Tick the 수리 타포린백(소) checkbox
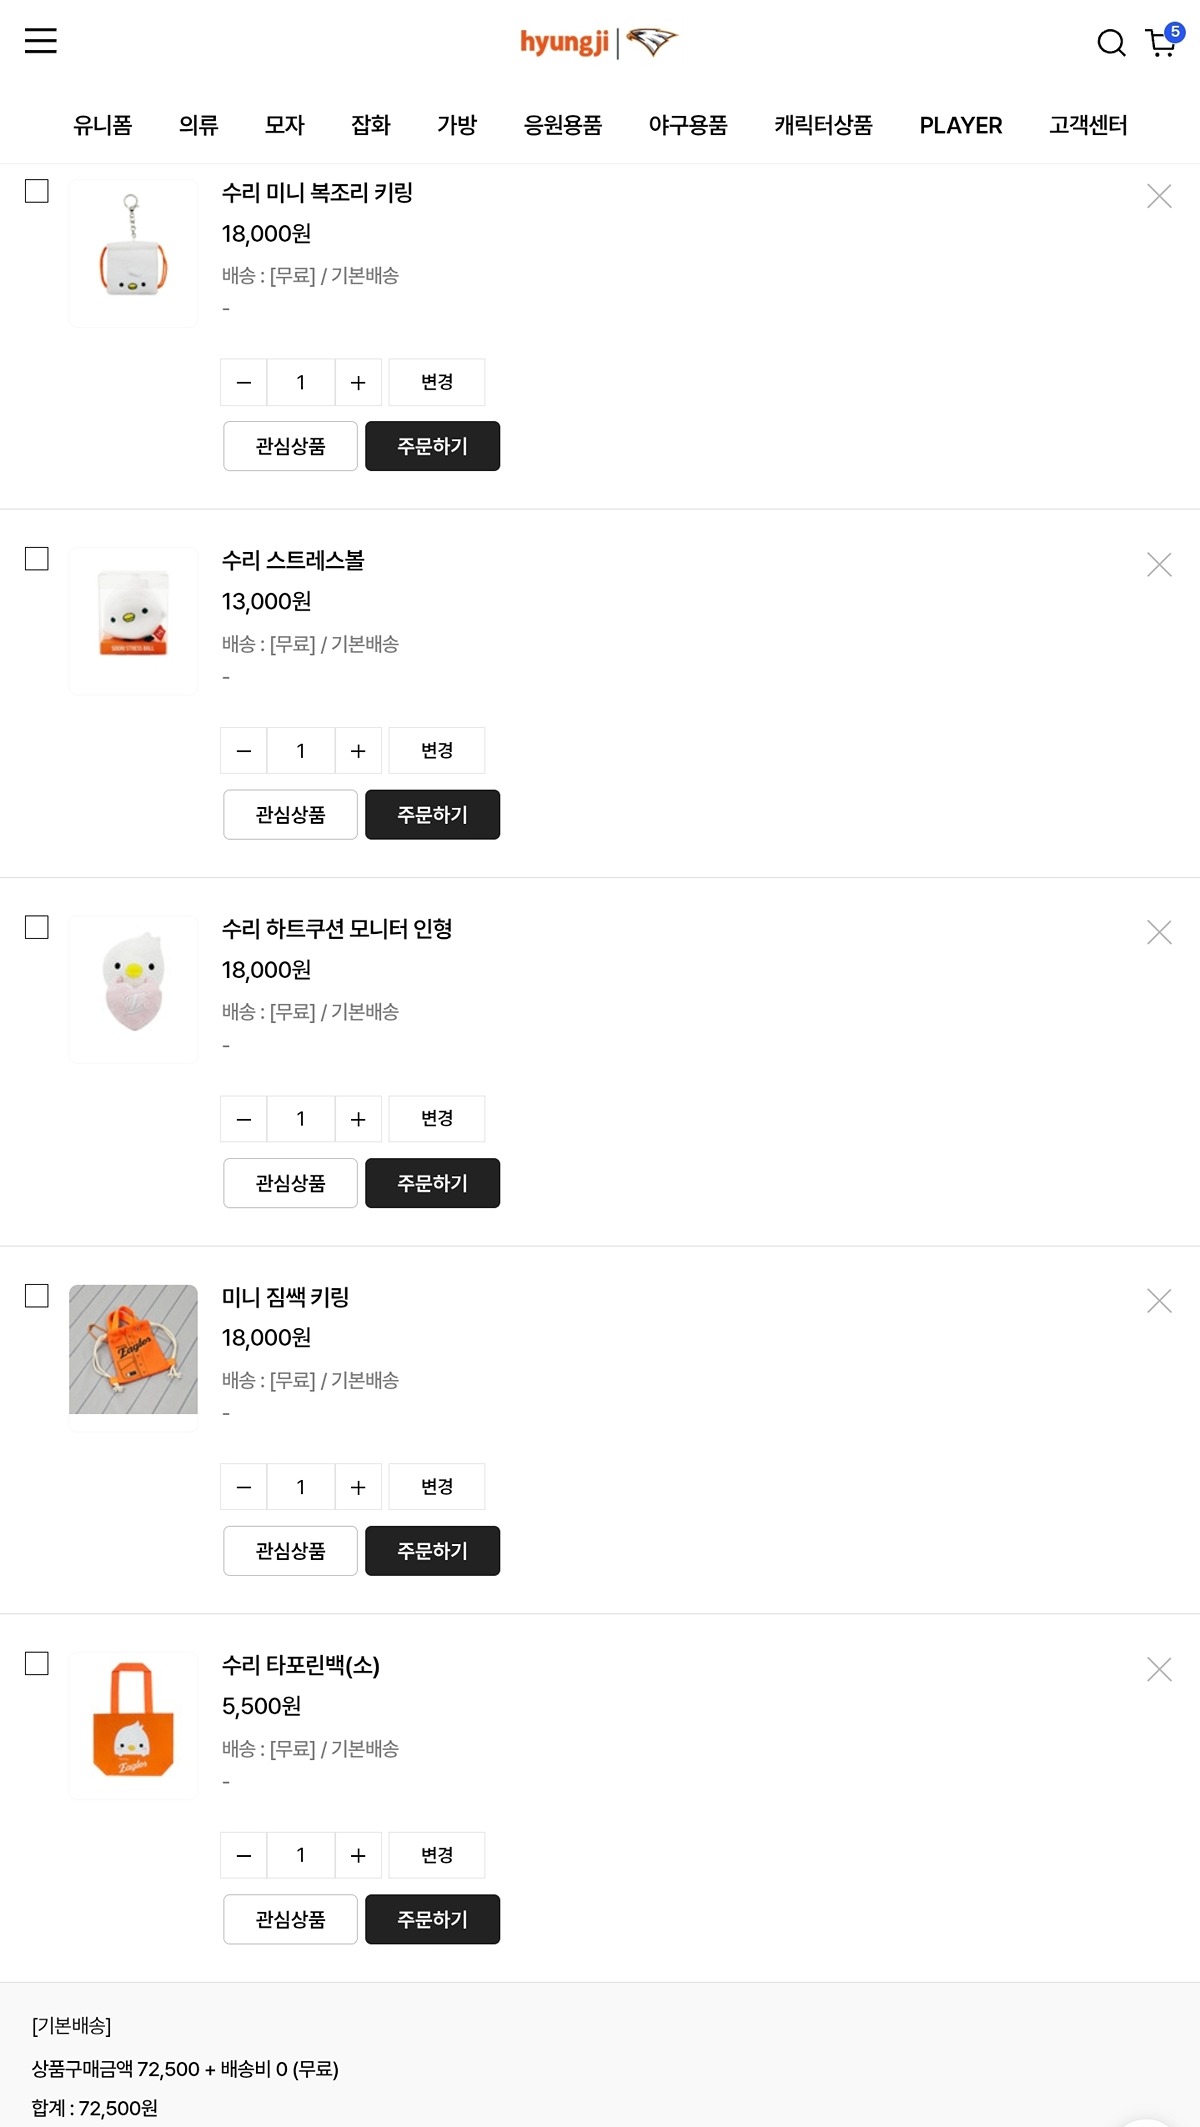1200x2127 pixels. click(37, 1664)
